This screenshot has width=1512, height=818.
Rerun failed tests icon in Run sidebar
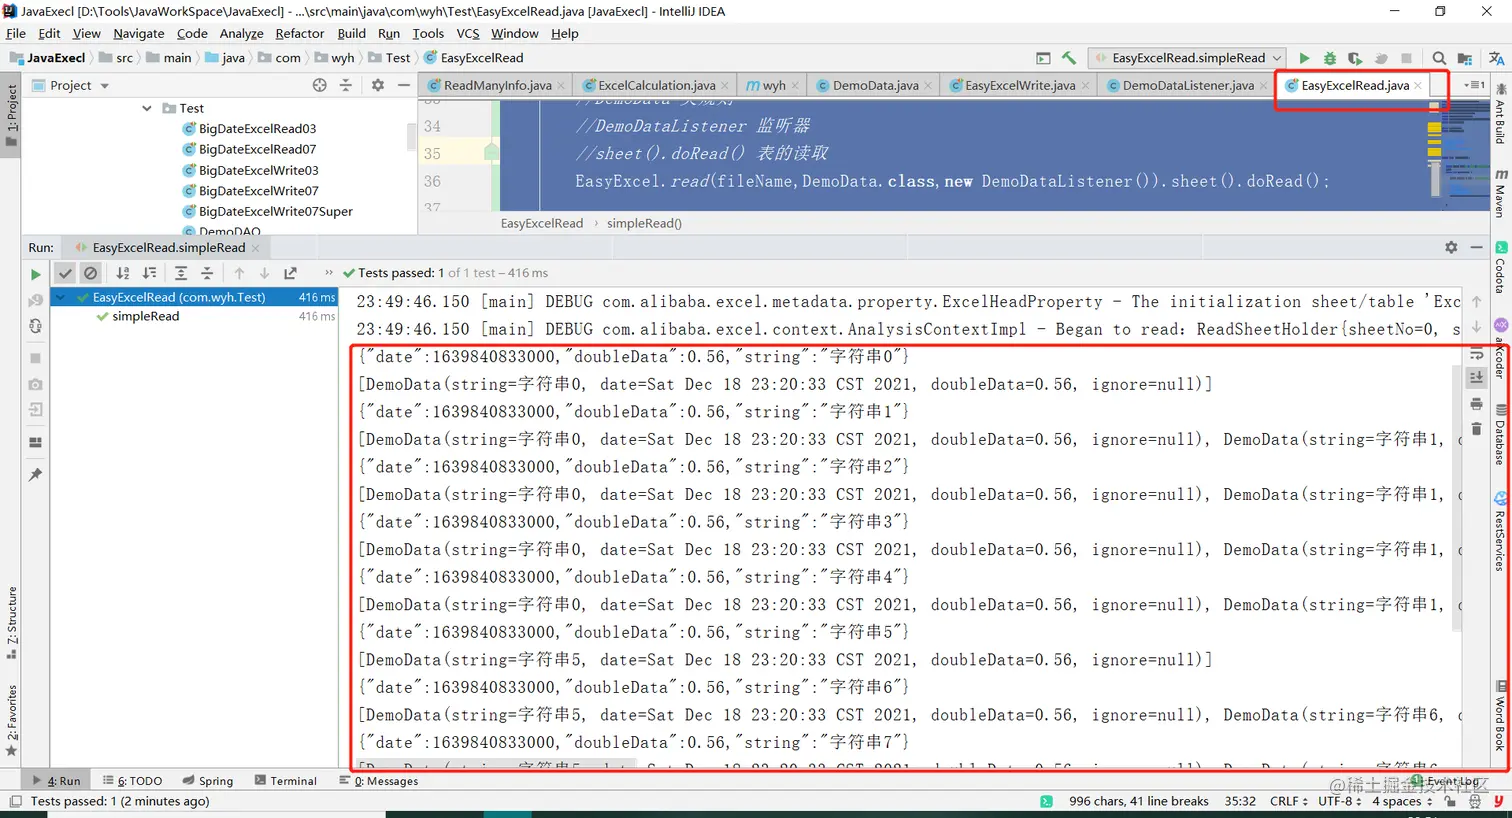pos(35,300)
